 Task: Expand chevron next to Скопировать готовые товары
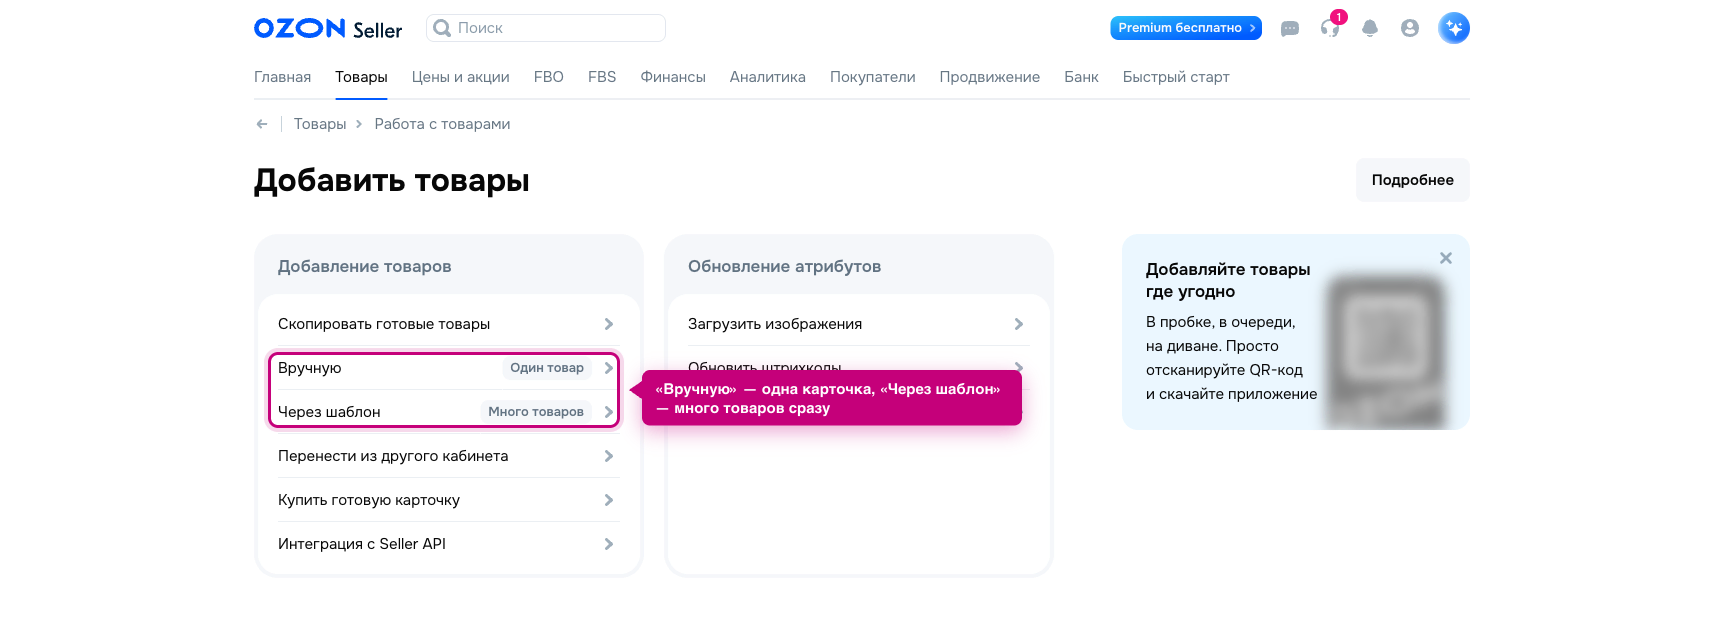click(609, 324)
